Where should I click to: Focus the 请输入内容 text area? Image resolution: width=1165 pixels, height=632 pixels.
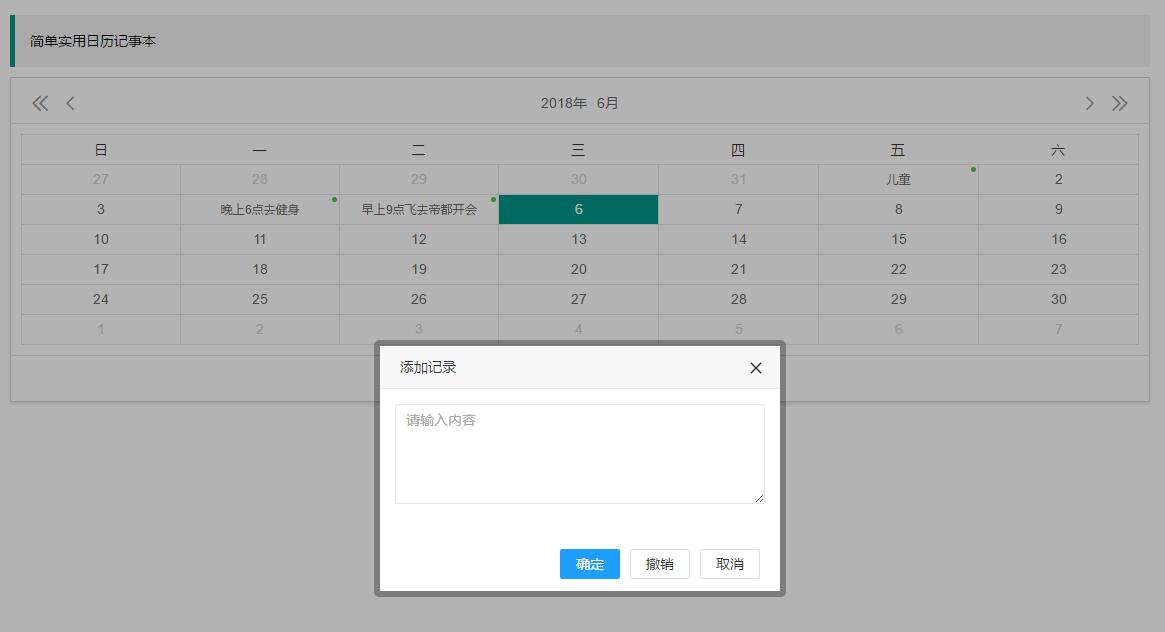(x=580, y=454)
